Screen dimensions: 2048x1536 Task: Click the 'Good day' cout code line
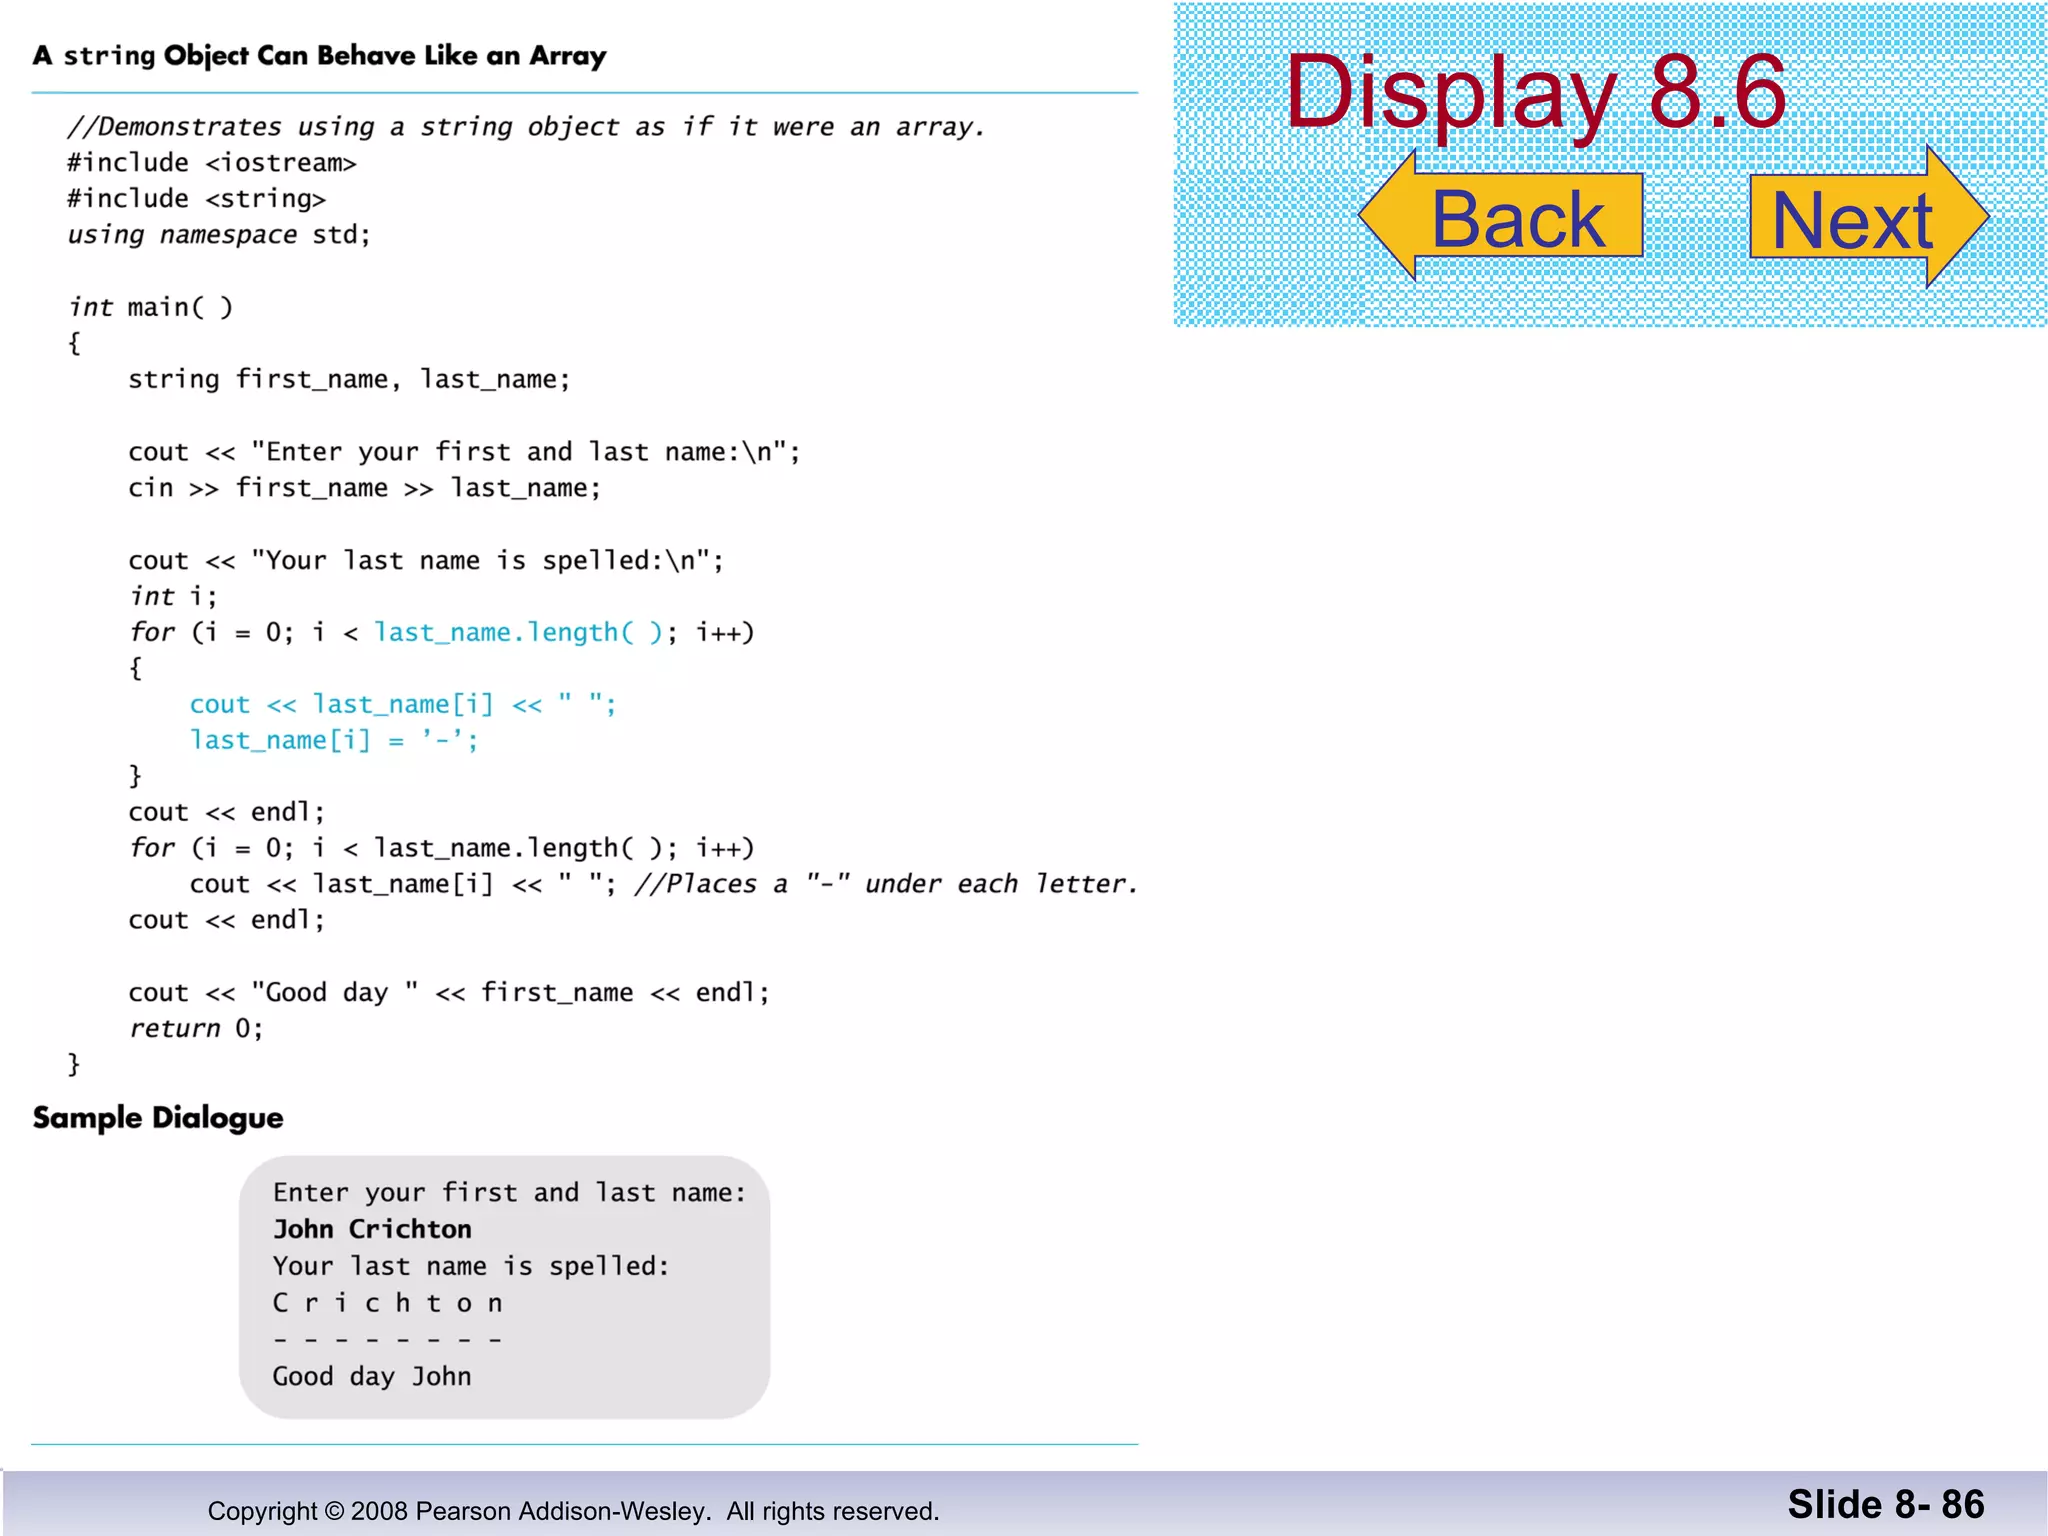click(x=449, y=992)
